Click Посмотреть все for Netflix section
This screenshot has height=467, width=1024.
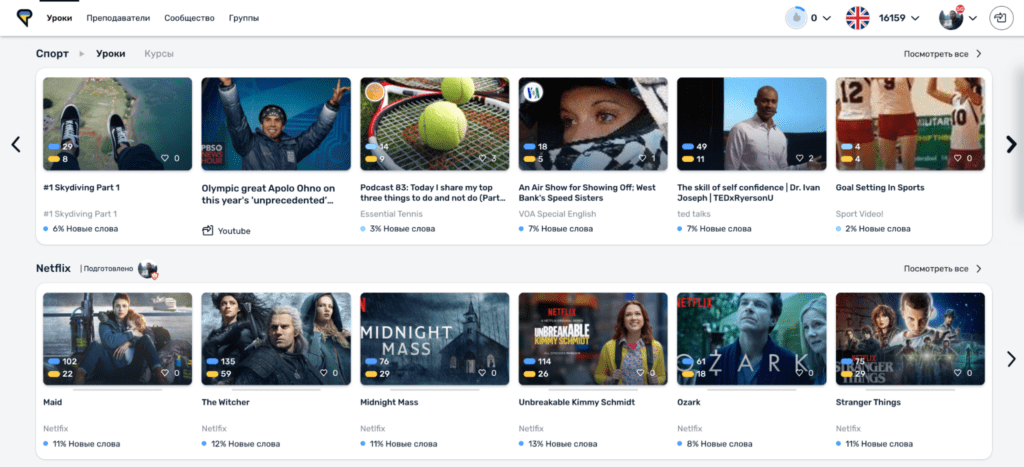coord(942,269)
